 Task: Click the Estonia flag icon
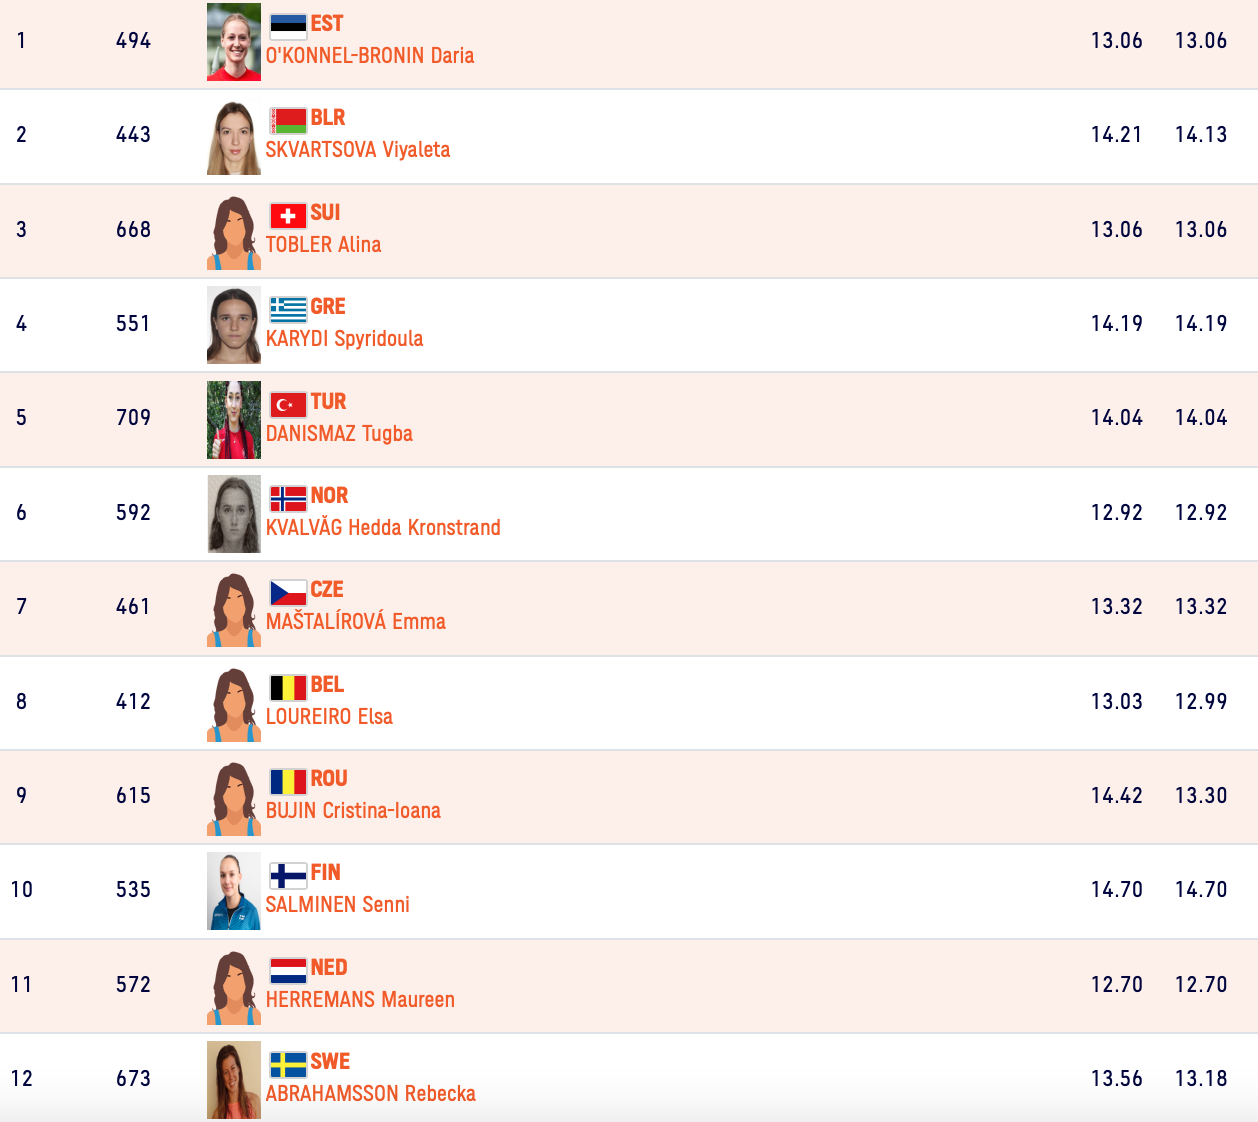coord(288,25)
